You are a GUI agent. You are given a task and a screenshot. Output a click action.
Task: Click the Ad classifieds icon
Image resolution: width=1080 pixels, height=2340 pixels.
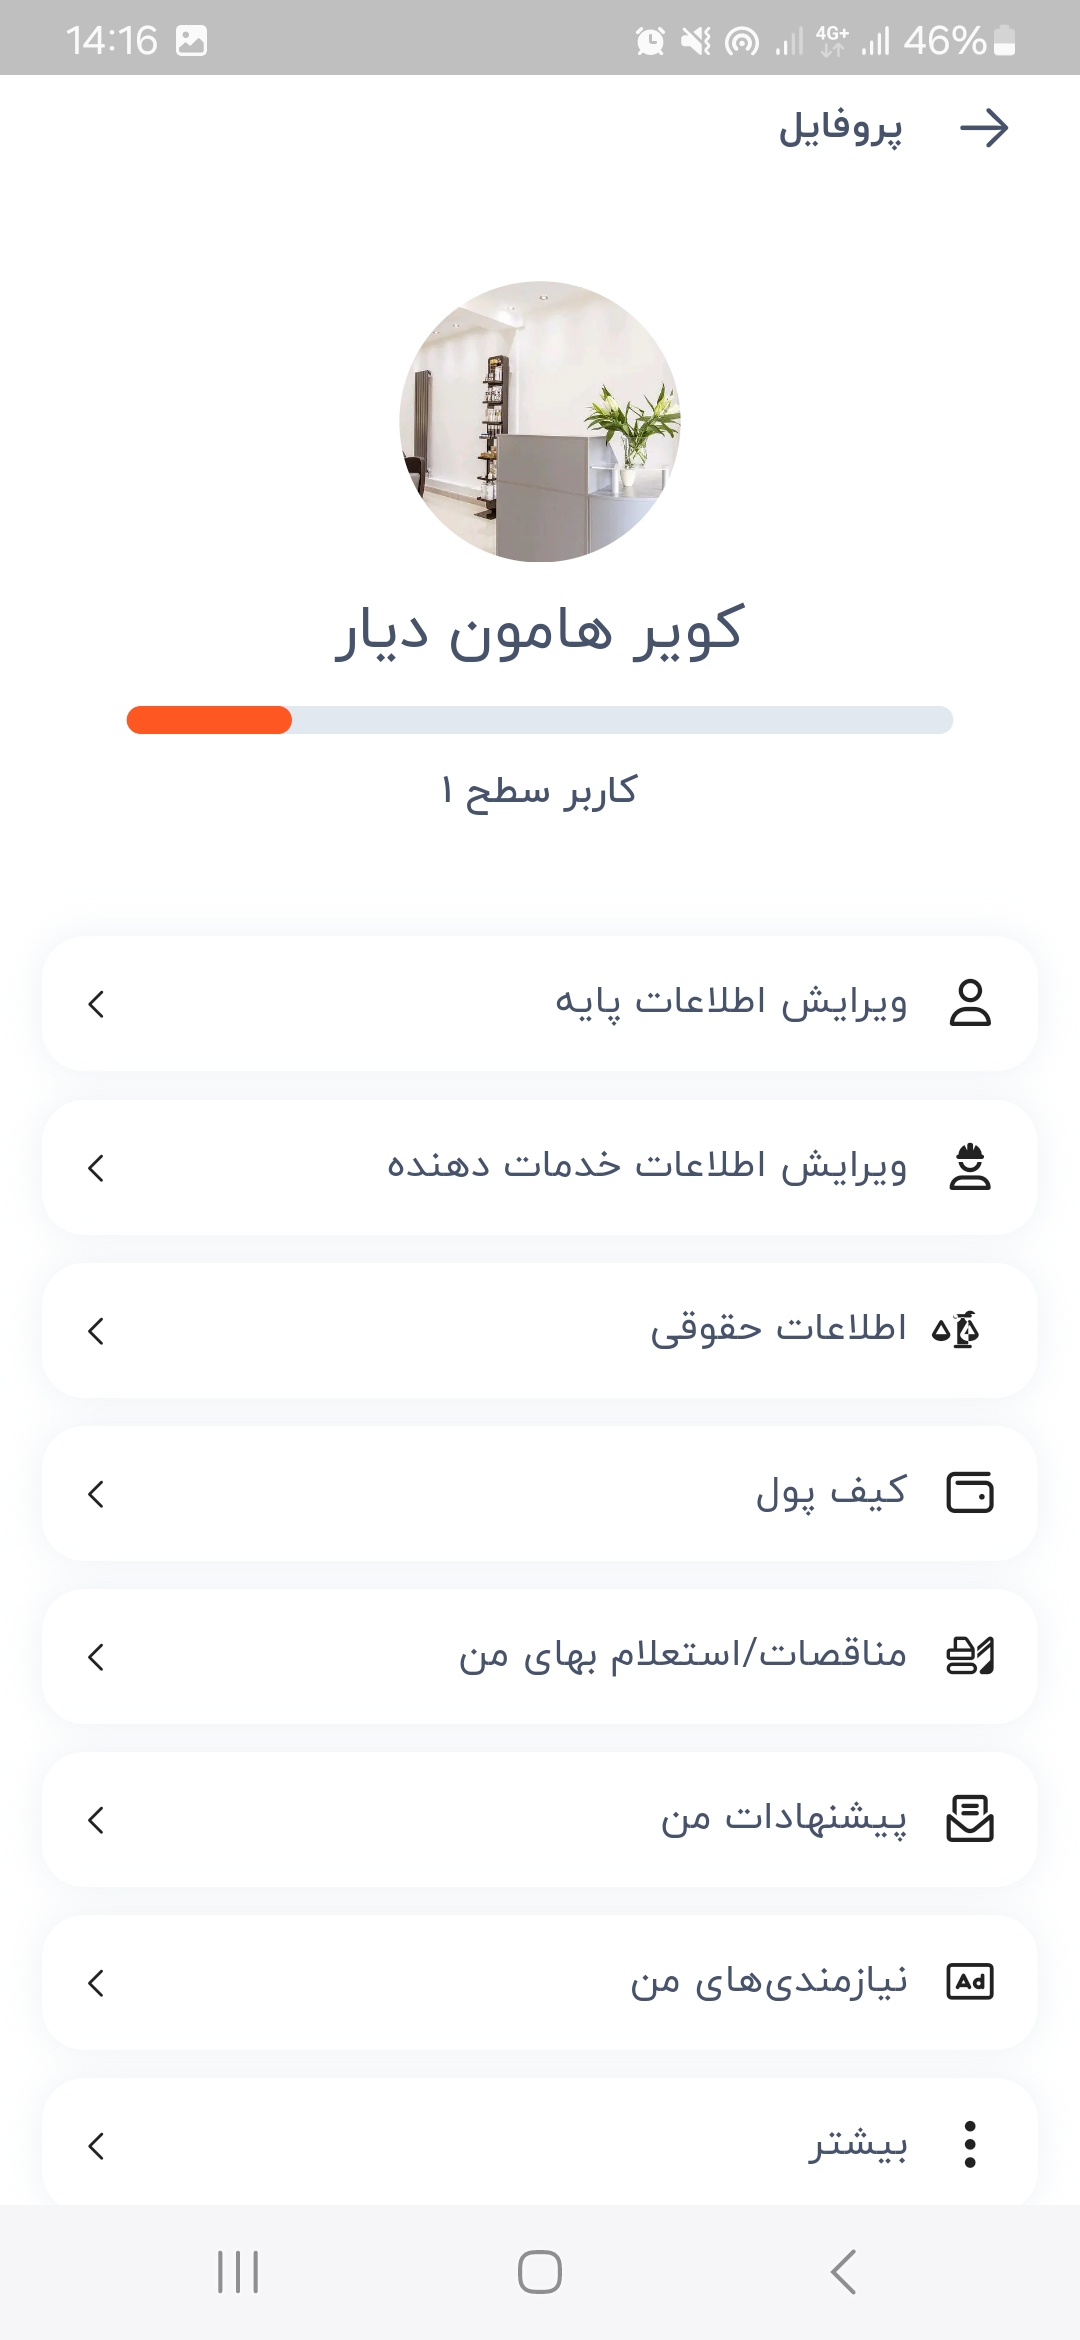tap(969, 1982)
